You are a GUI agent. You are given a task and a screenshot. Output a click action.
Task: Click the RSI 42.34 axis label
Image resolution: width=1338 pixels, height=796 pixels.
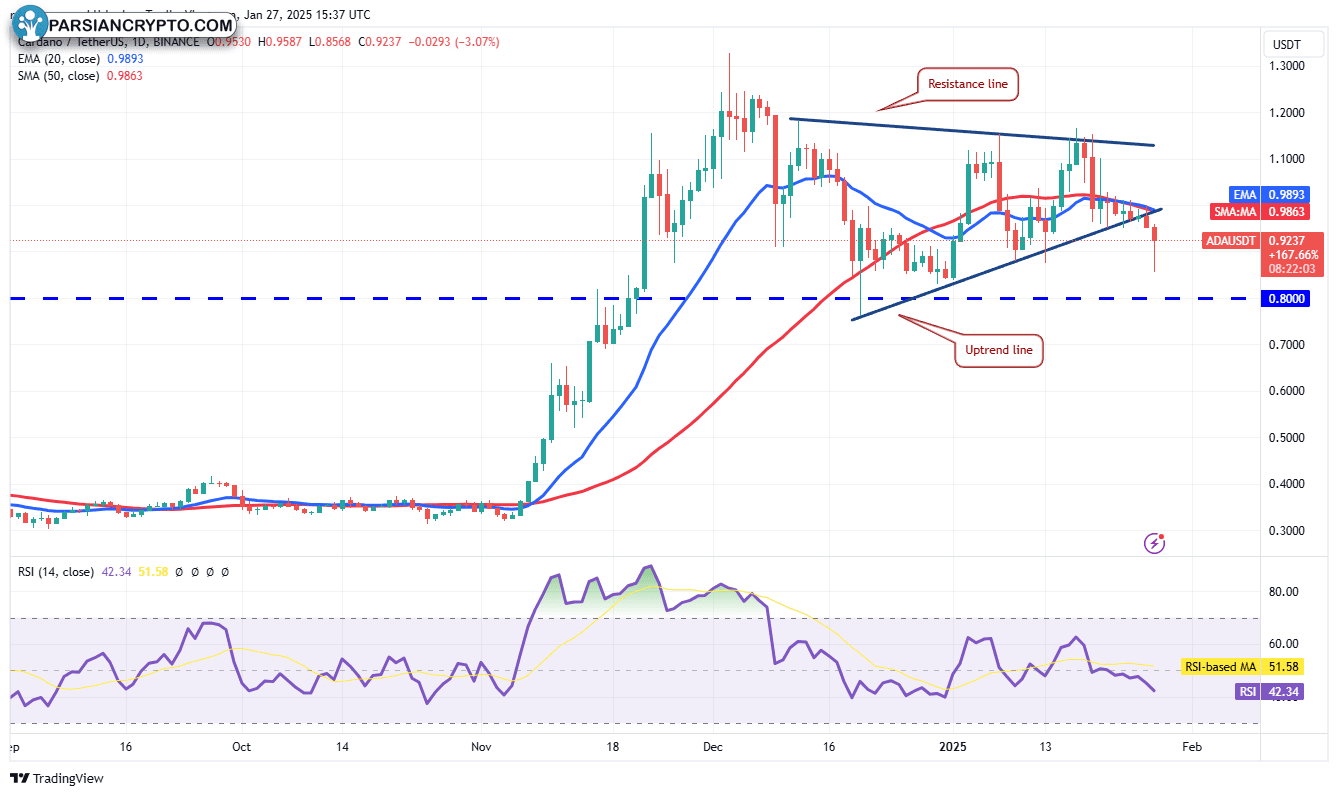1271,691
